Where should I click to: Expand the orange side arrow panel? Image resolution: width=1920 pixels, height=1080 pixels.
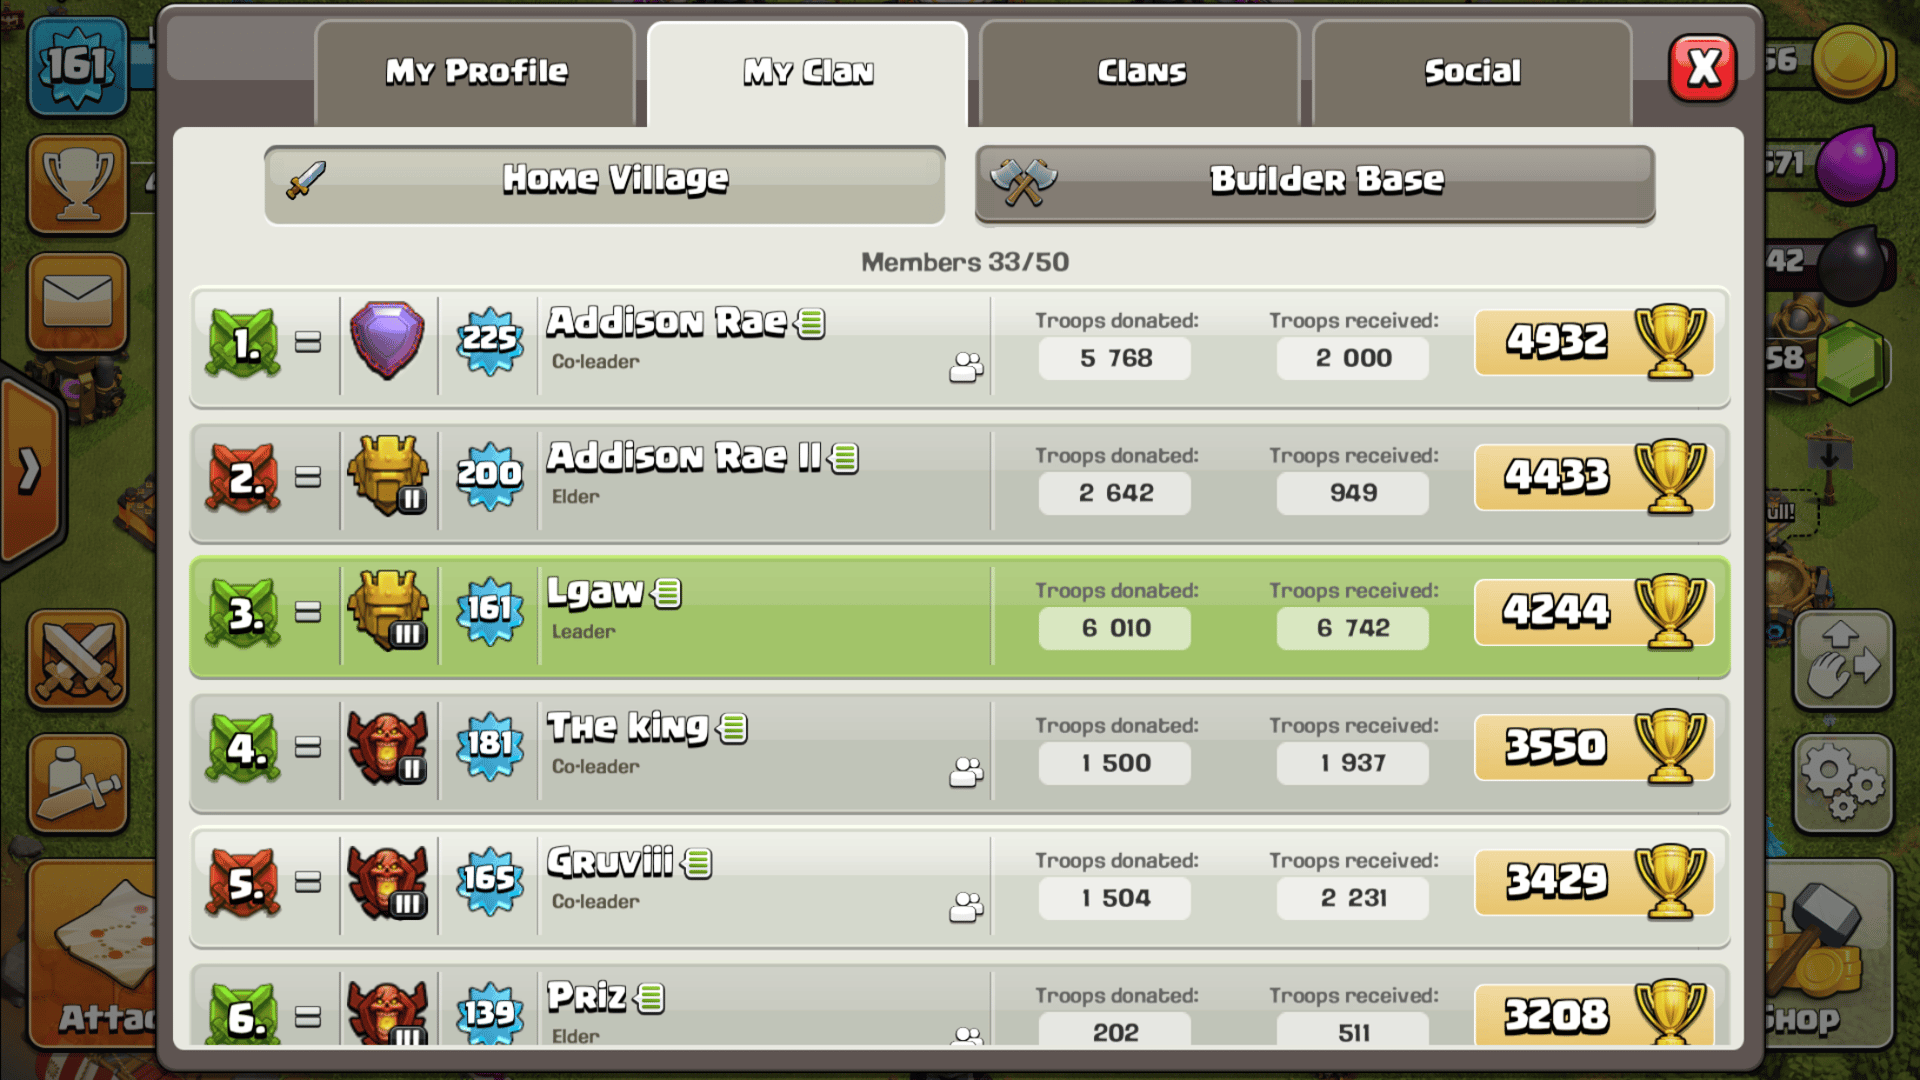(x=30, y=470)
